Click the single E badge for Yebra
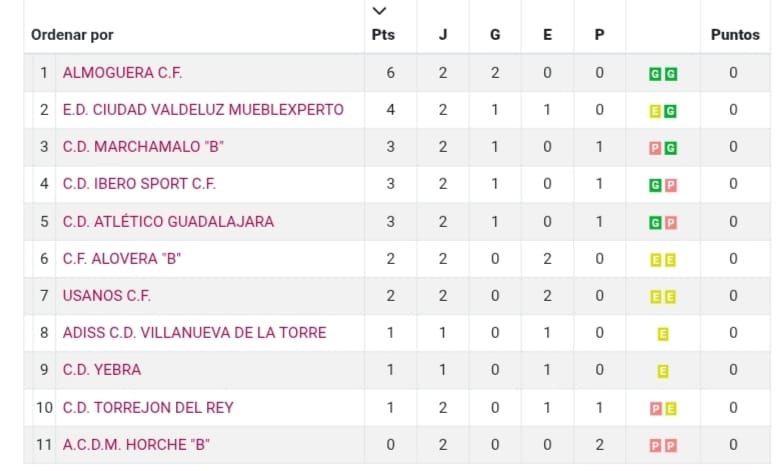This screenshot has width=781, height=471. point(663,371)
